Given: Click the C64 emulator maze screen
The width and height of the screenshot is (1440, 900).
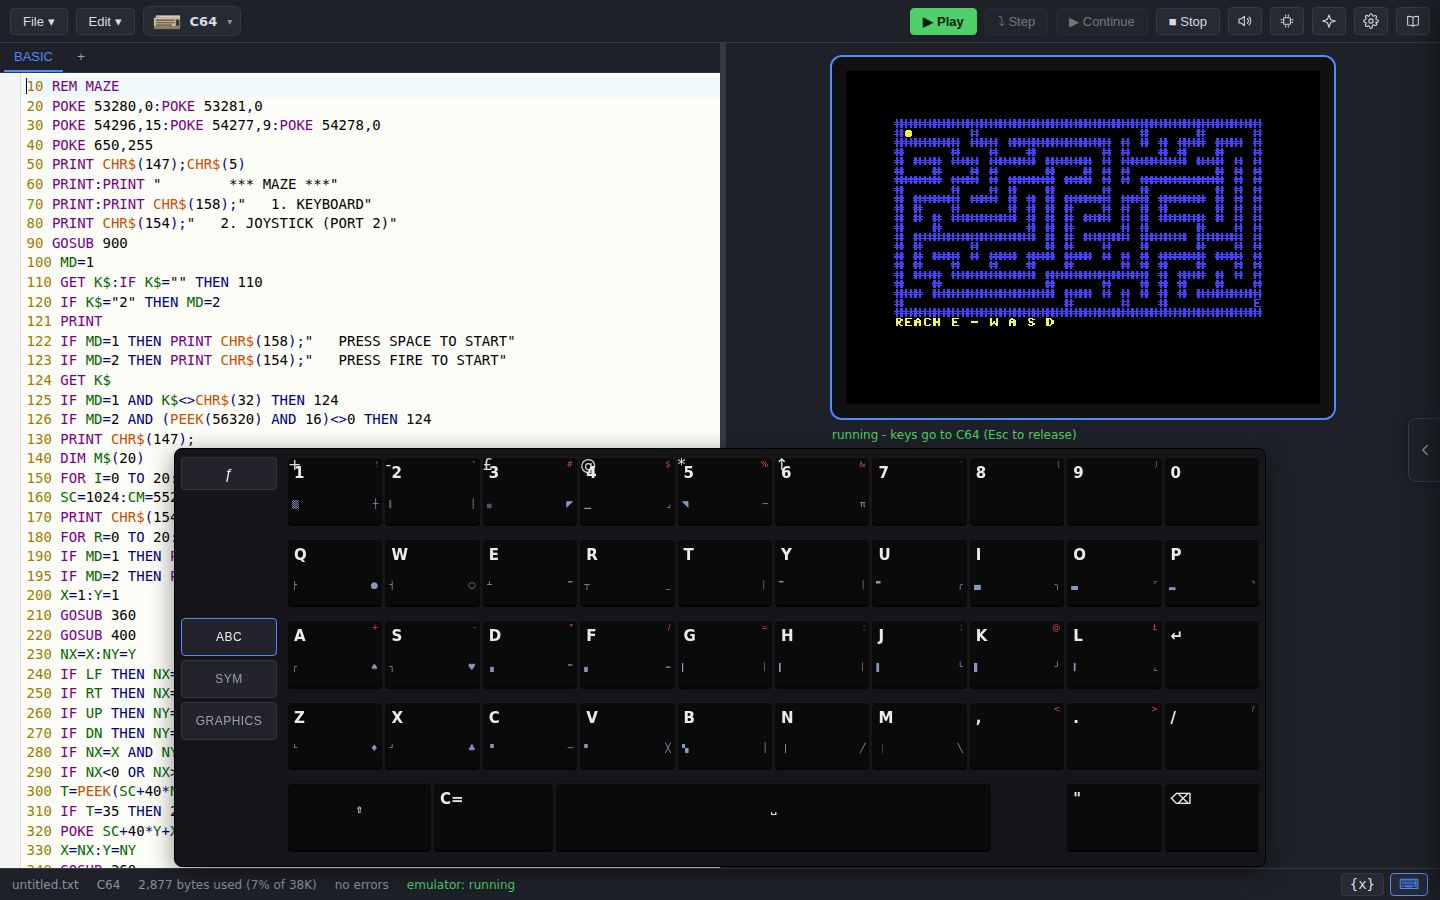Looking at the screenshot, I should click(1083, 237).
